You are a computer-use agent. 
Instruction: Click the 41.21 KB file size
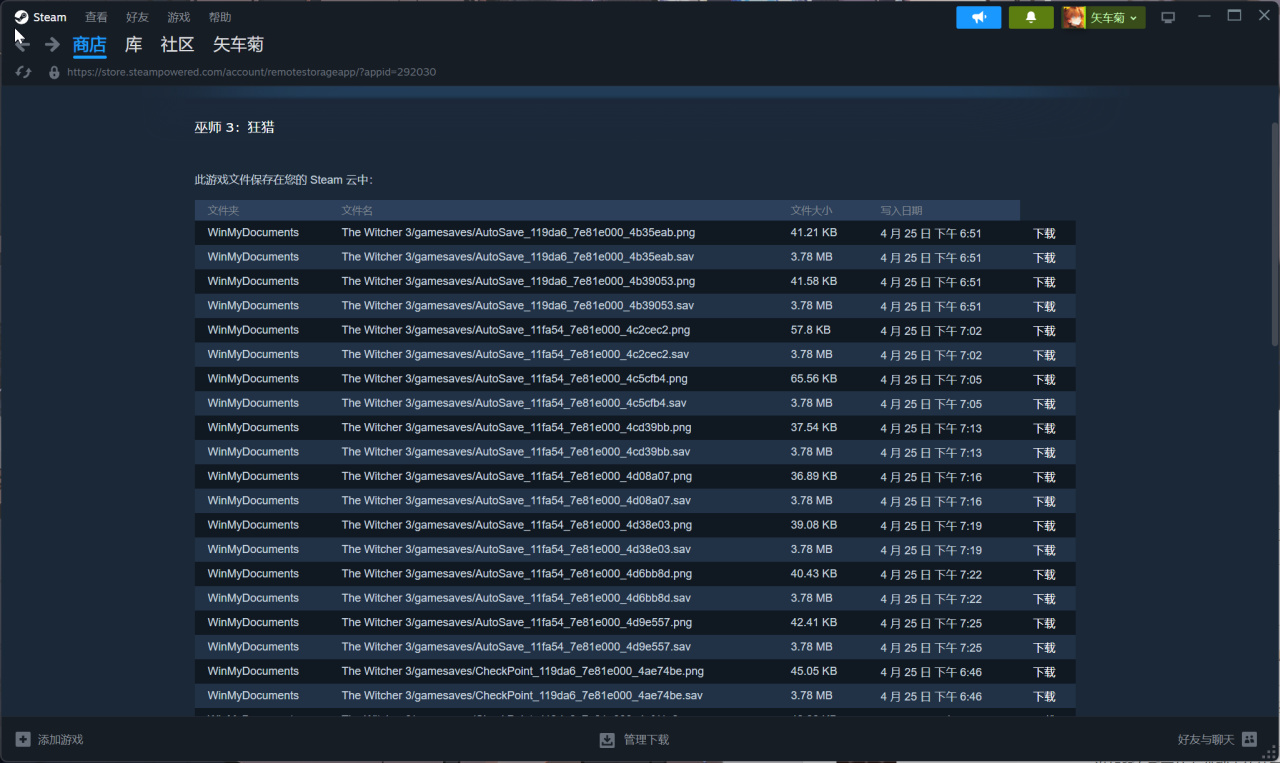pos(814,232)
